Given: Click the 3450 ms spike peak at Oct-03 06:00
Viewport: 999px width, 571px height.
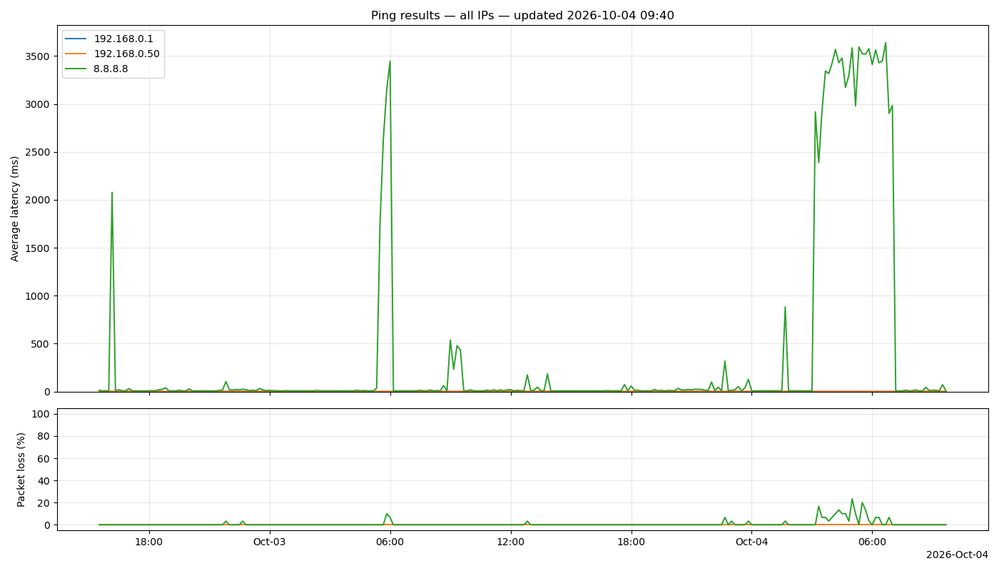Looking at the screenshot, I should click(390, 61).
